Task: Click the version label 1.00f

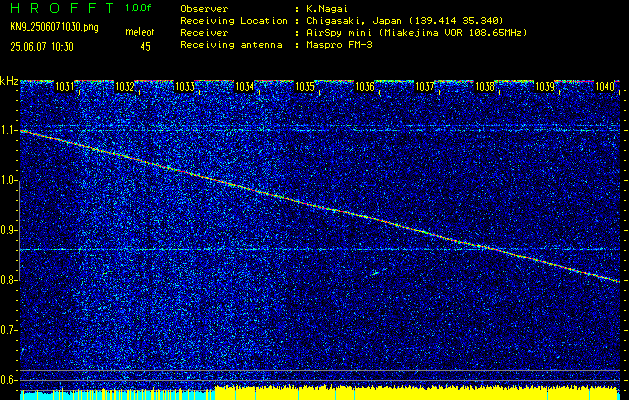Action: tap(138, 8)
